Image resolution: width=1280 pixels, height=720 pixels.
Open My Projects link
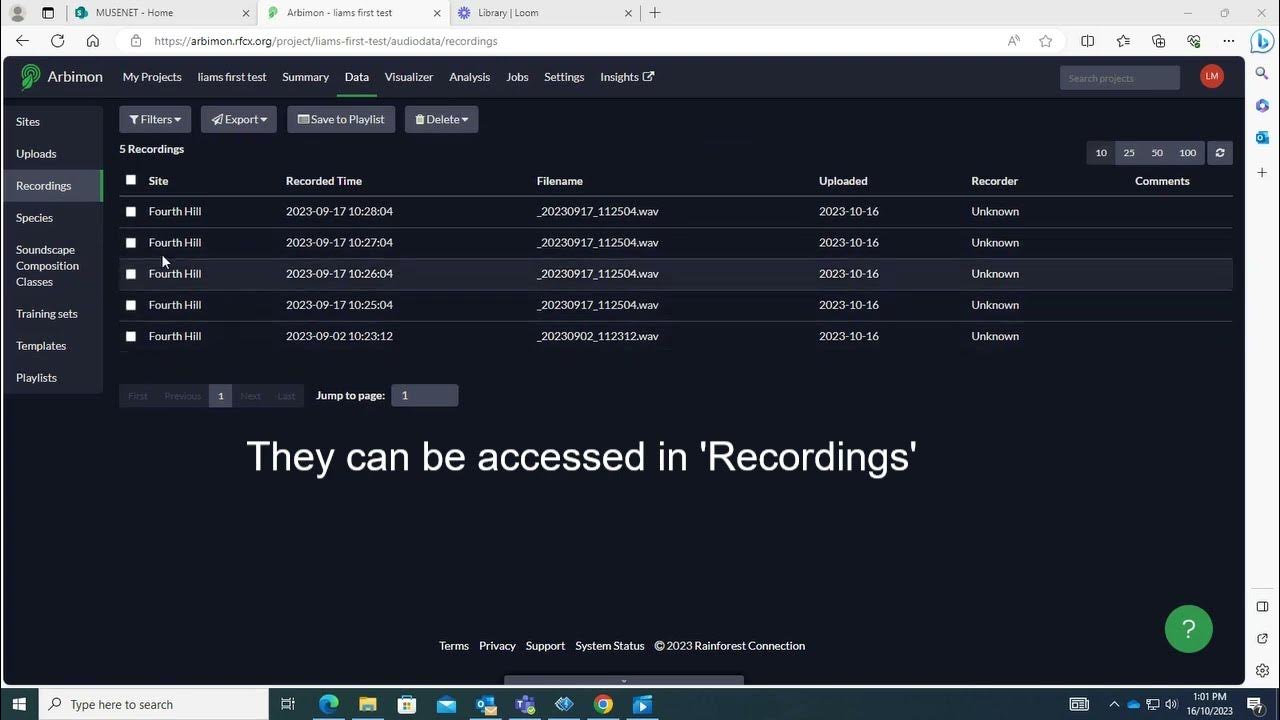(152, 77)
